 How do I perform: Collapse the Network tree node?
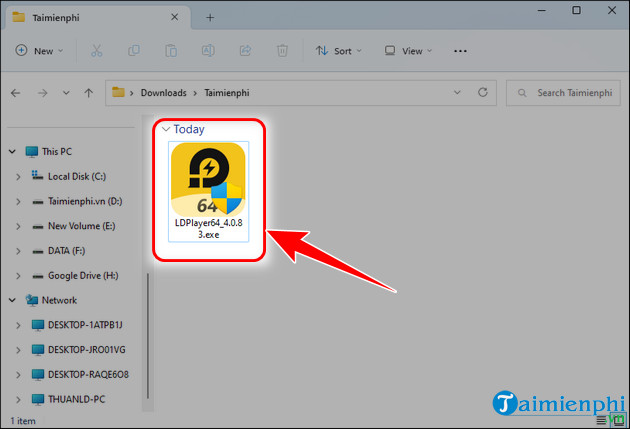(11, 300)
